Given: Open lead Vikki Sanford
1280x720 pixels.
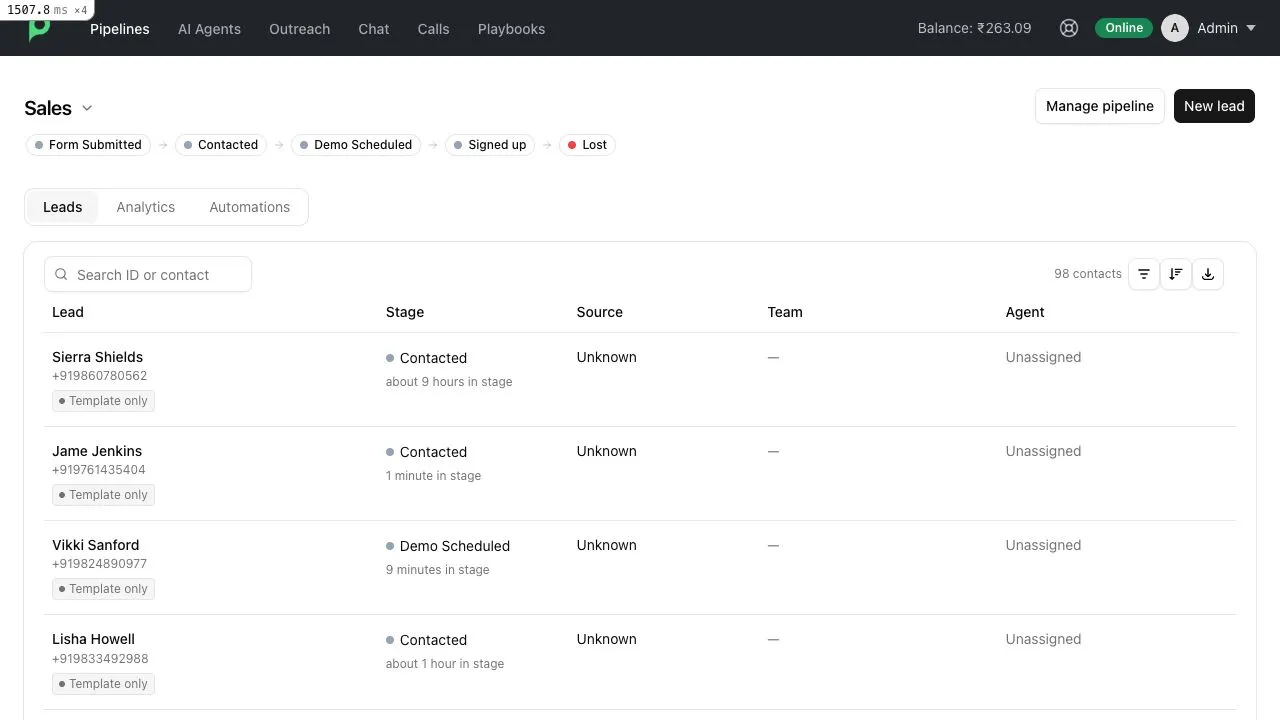Looking at the screenshot, I should pyautogui.click(x=96, y=545).
